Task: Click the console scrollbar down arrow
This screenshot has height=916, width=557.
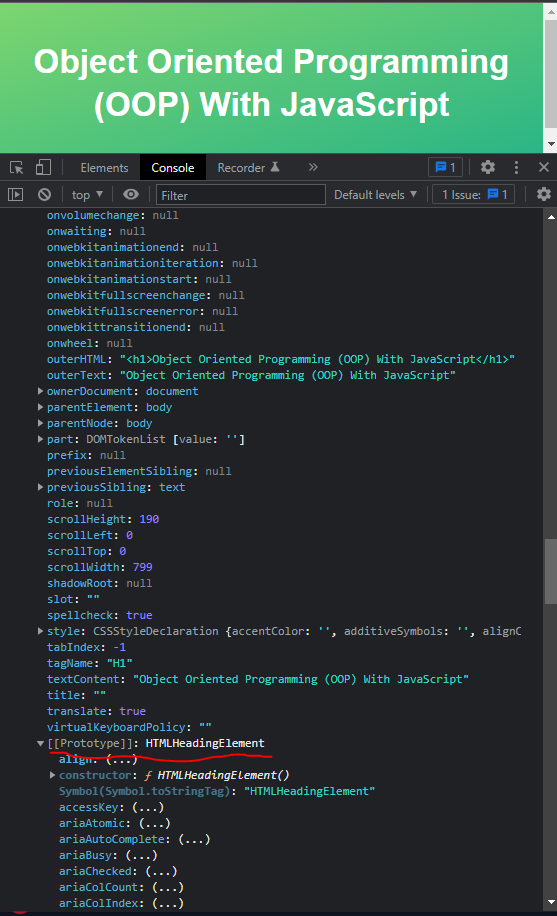Action: (551, 902)
